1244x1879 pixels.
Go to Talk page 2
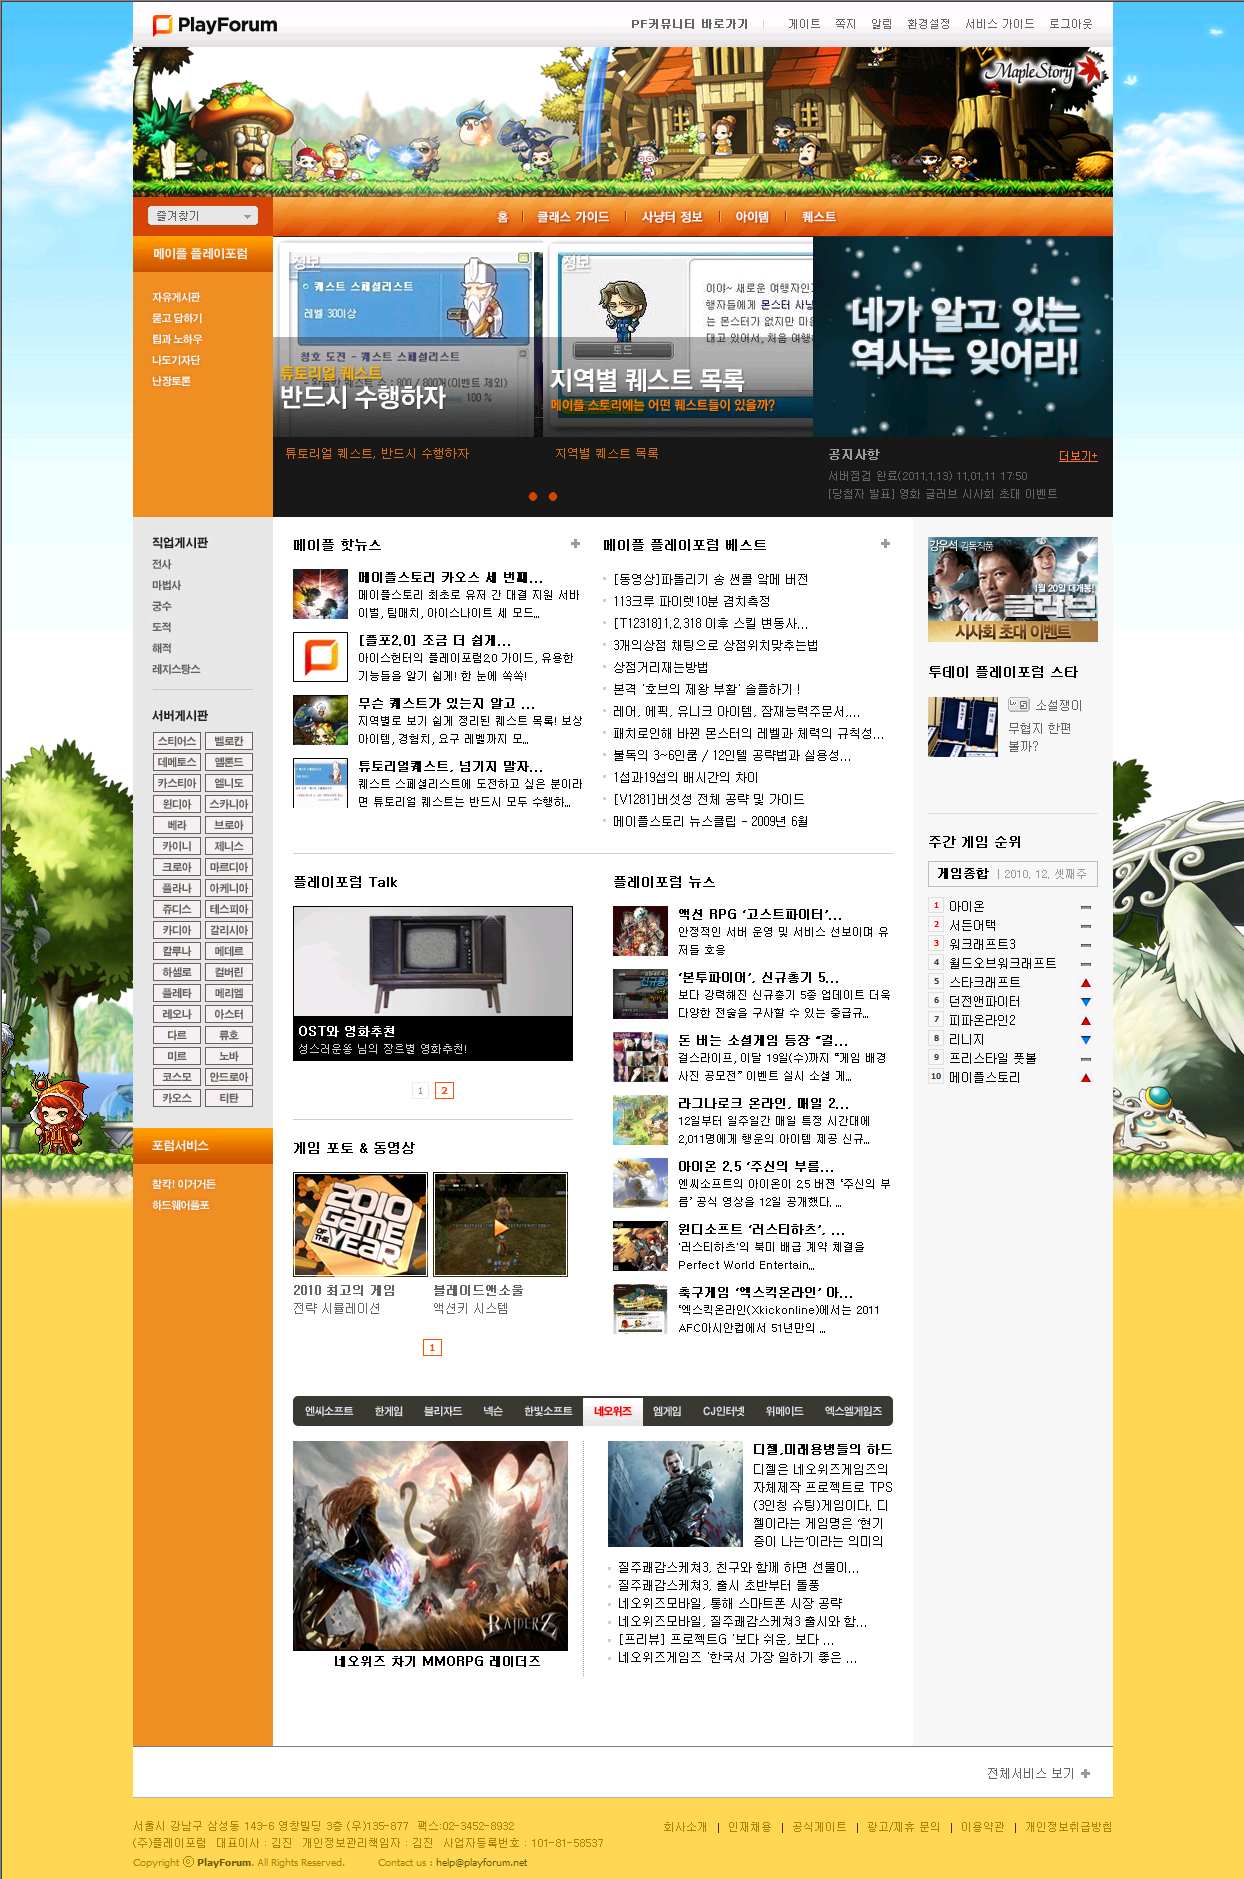tap(444, 1090)
